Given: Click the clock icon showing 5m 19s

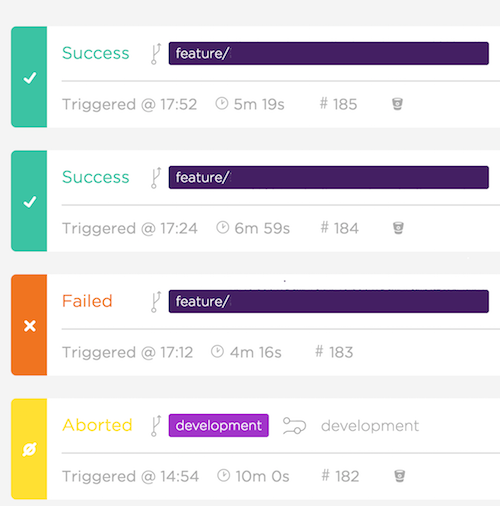Looking at the screenshot, I should 222,103.
